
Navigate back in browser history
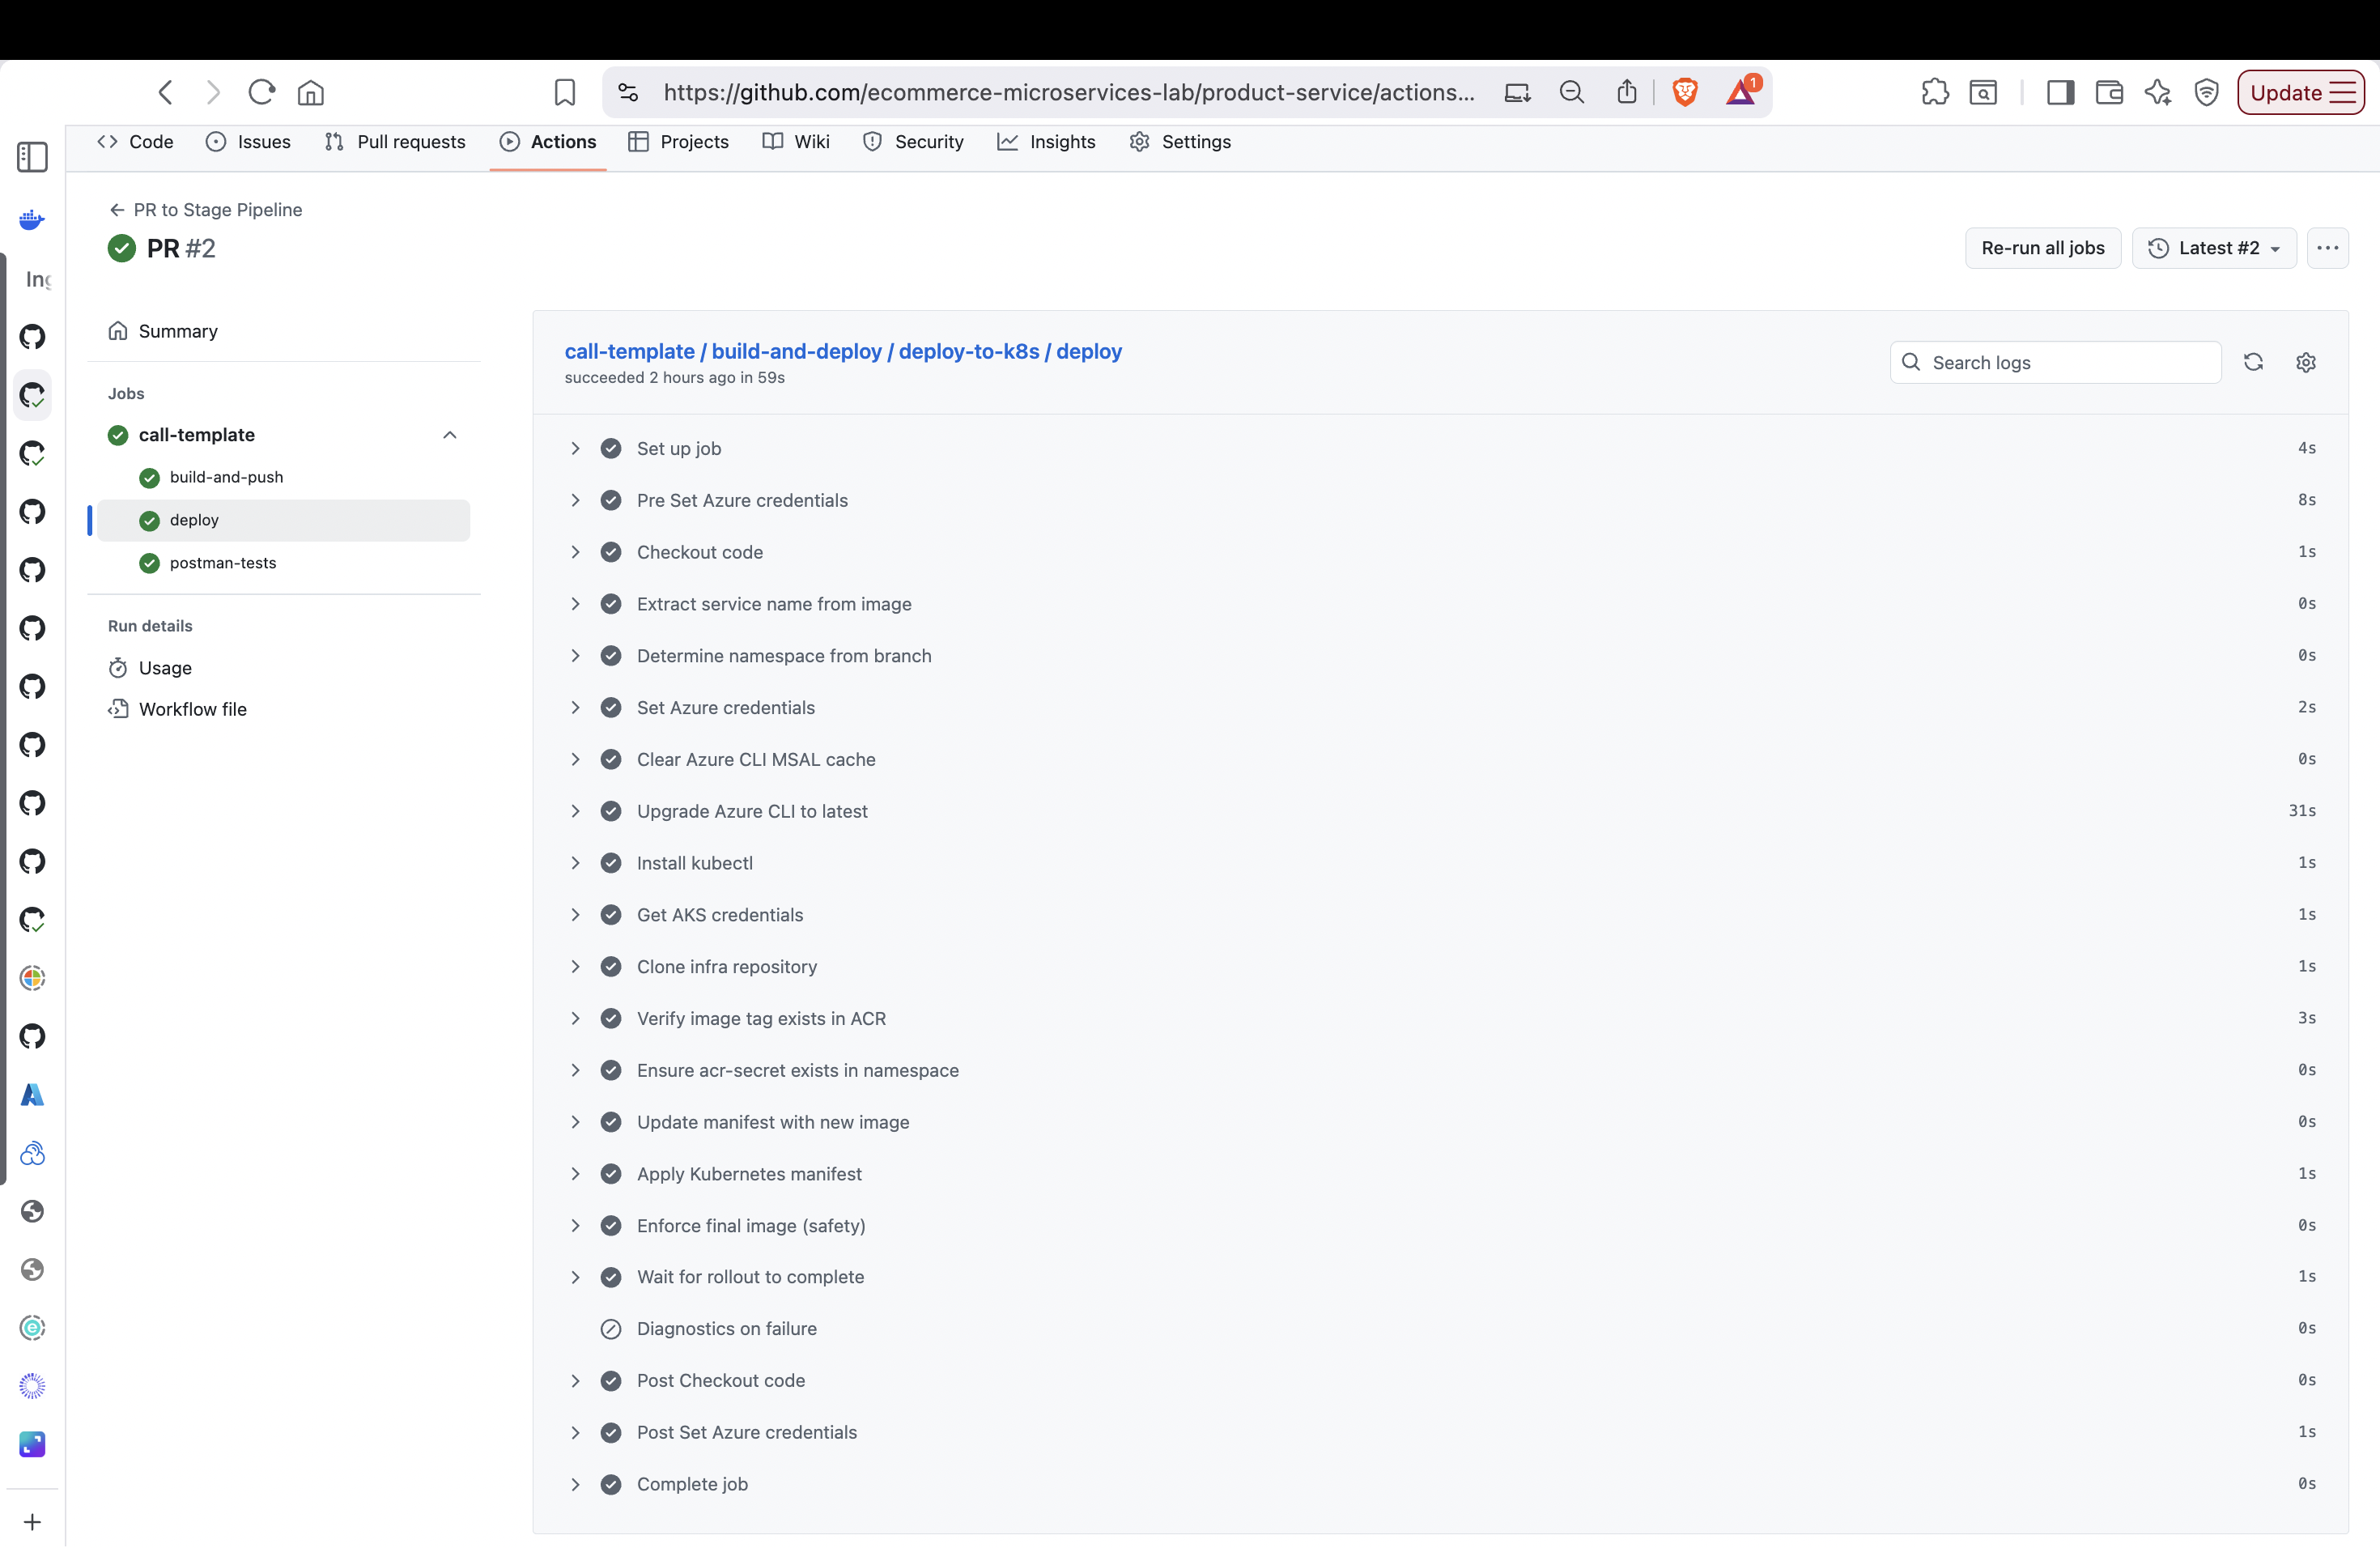(166, 93)
